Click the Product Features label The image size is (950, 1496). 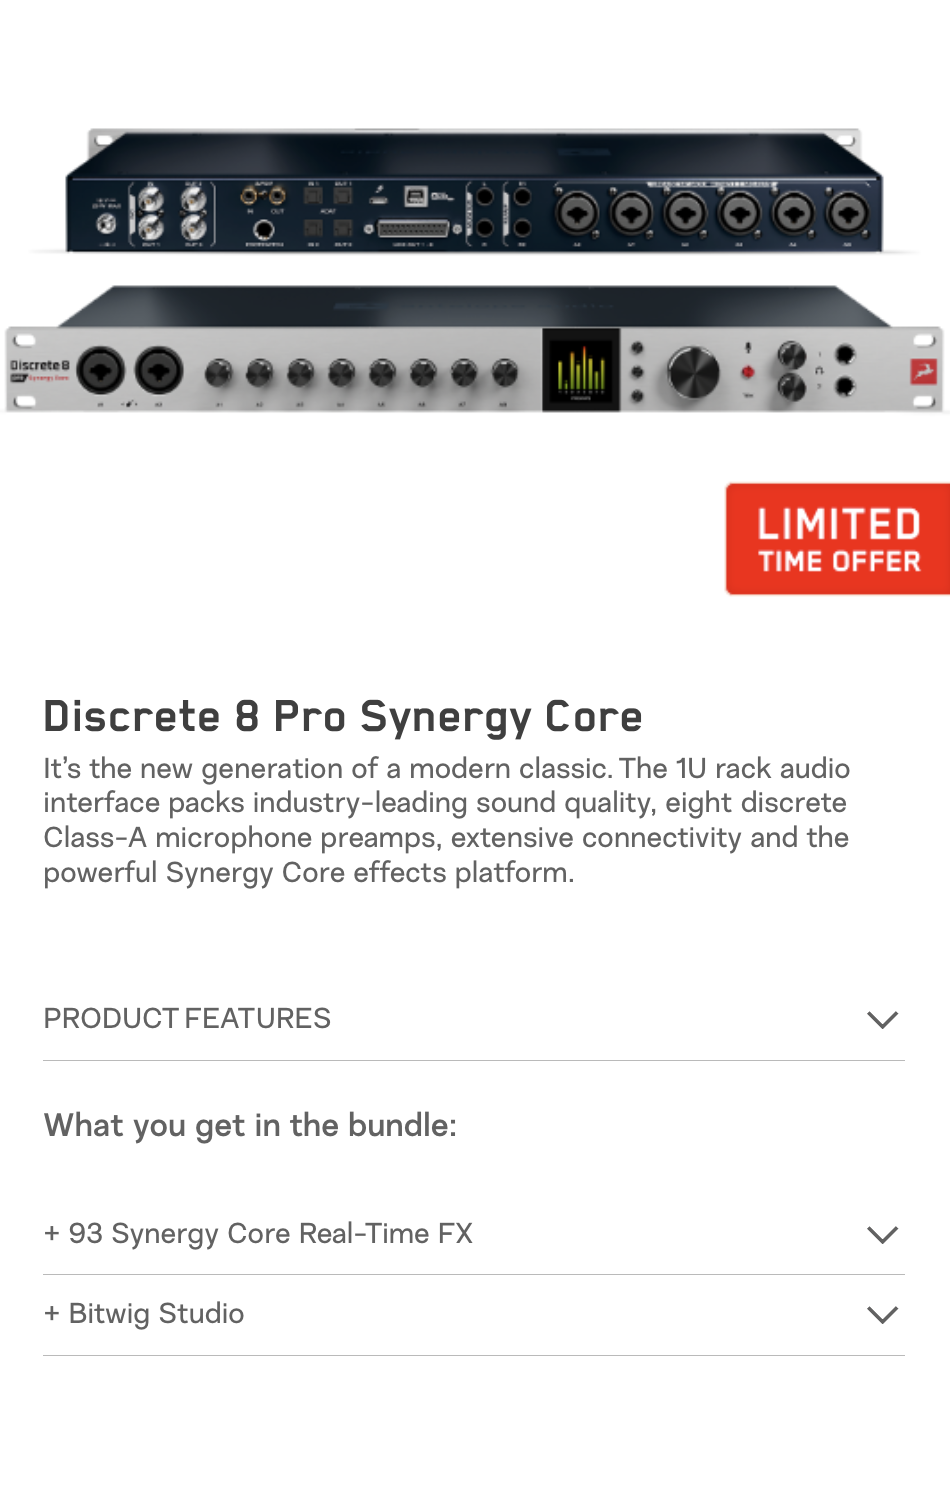pyautogui.click(x=187, y=1018)
